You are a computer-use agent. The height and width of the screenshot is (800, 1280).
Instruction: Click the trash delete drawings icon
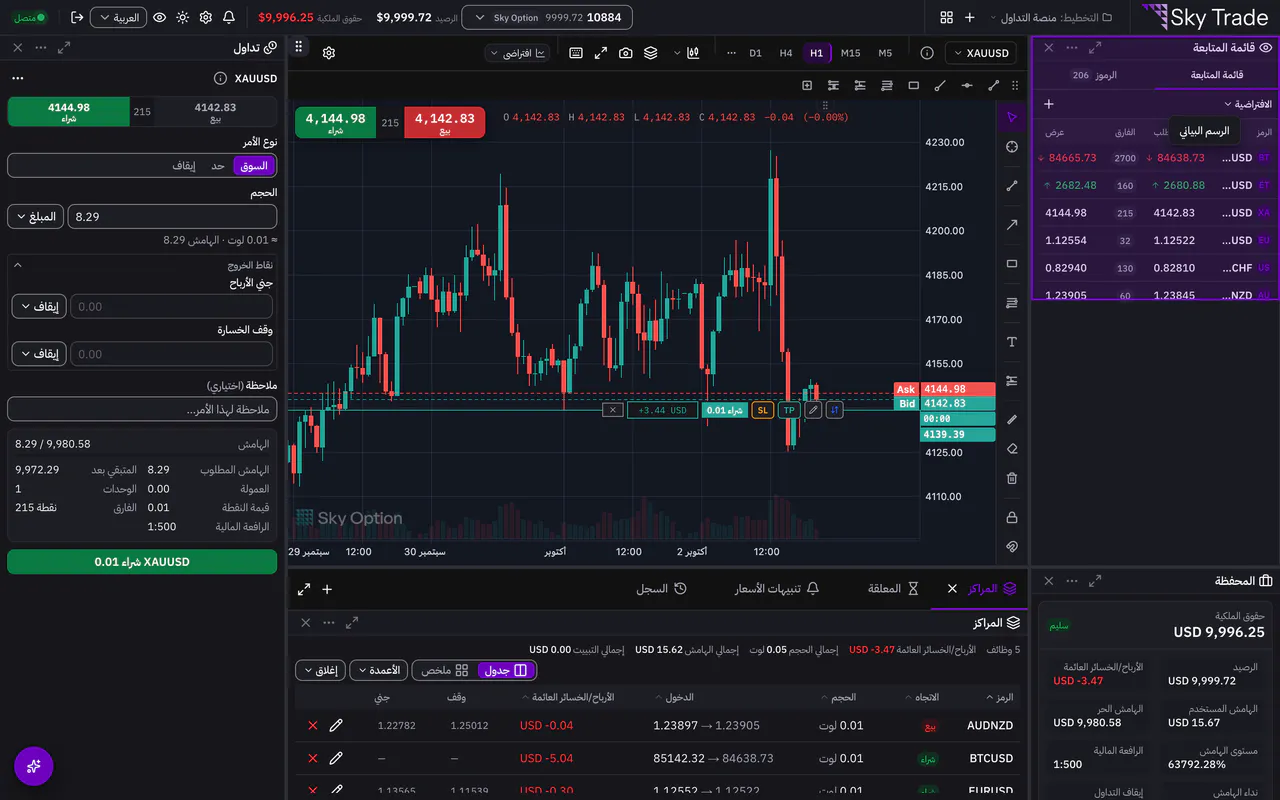tap(1012, 478)
